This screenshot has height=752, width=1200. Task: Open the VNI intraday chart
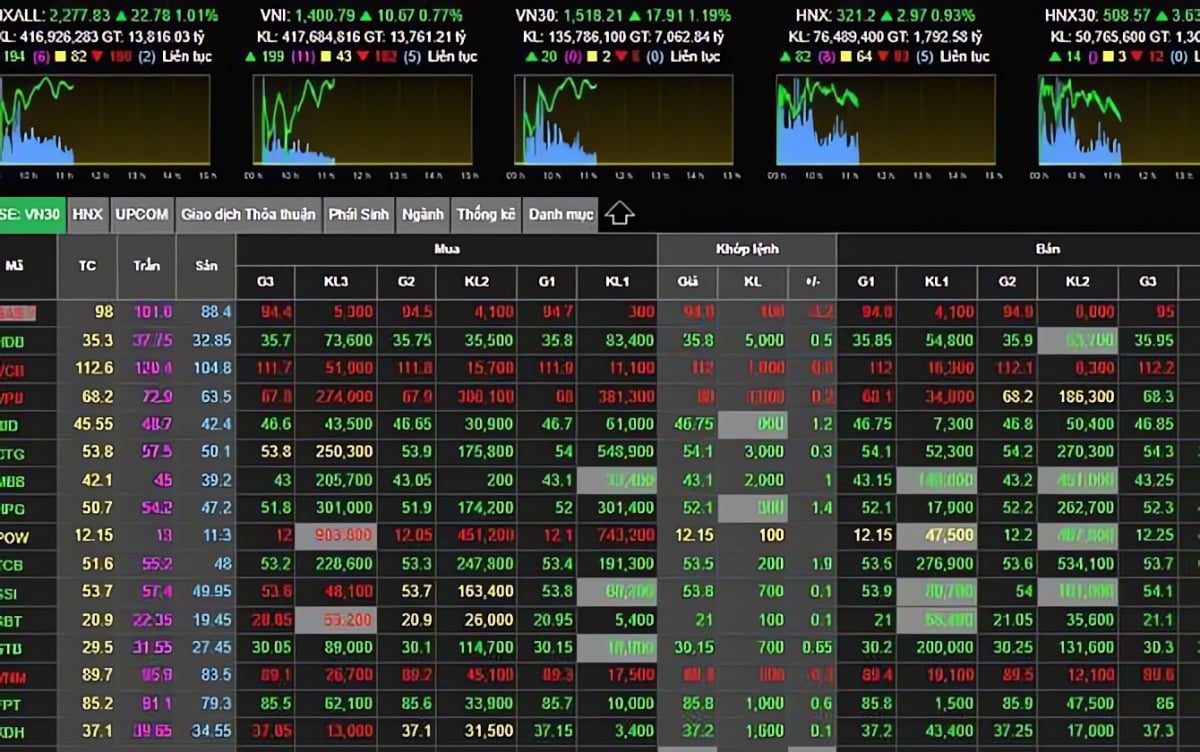point(362,120)
